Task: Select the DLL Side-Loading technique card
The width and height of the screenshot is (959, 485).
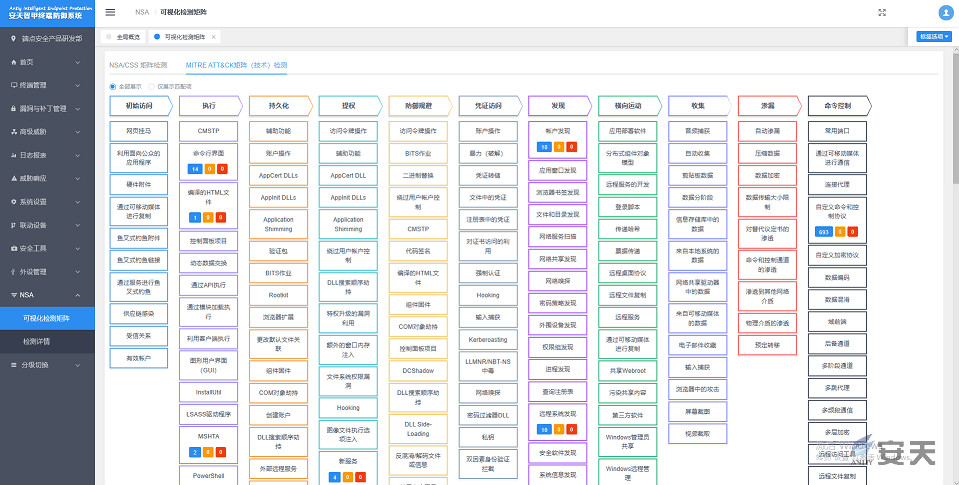Action: pyautogui.click(x=418, y=429)
